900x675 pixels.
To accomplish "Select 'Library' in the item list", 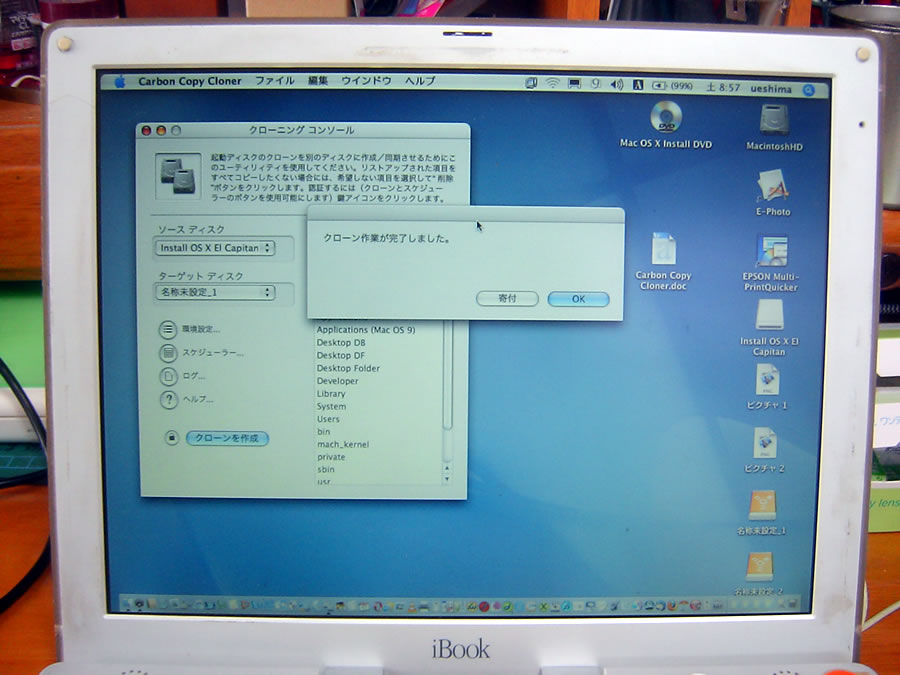I will [x=331, y=394].
